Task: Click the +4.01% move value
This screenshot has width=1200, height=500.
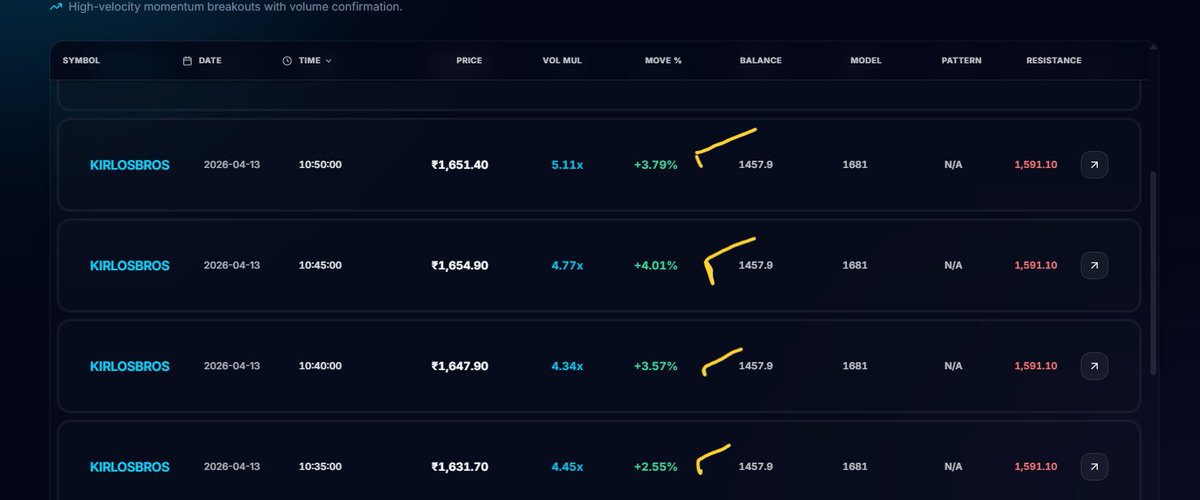Action: click(x=656, y=266)
